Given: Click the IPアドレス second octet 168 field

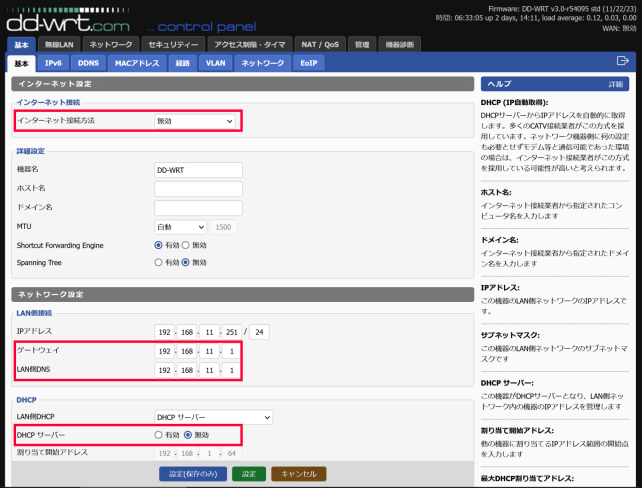Looking at the screenshot, I should coord(187,332).
